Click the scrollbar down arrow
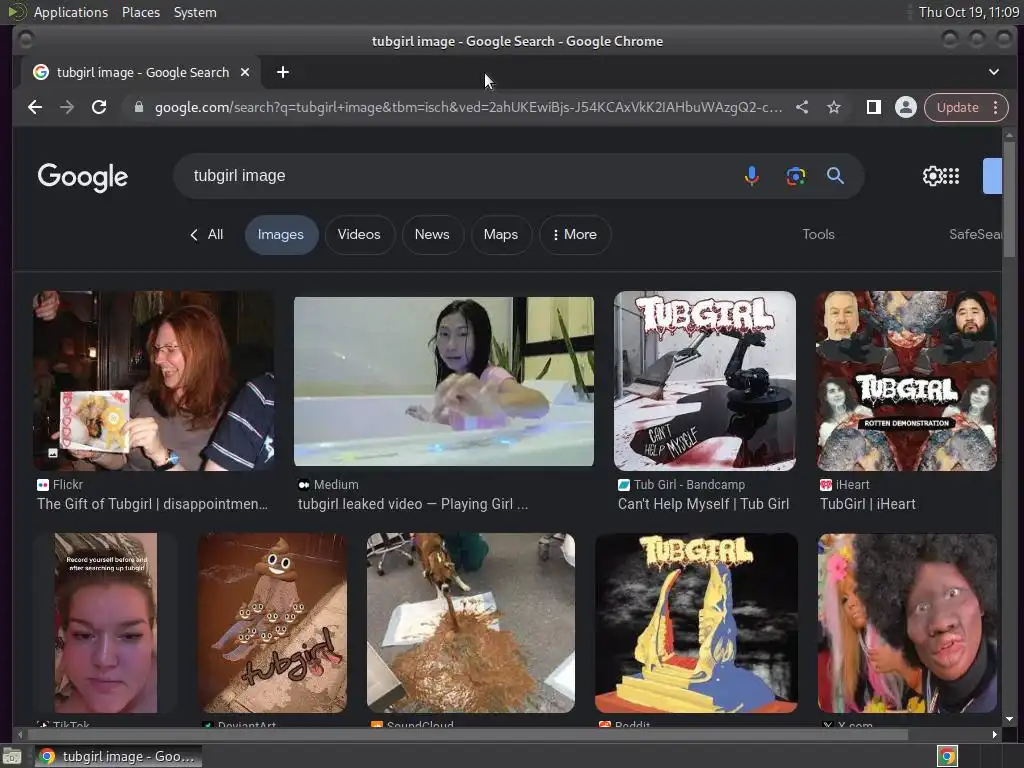This screenshot has width=1024, height=768. [x=1010, y=719]
